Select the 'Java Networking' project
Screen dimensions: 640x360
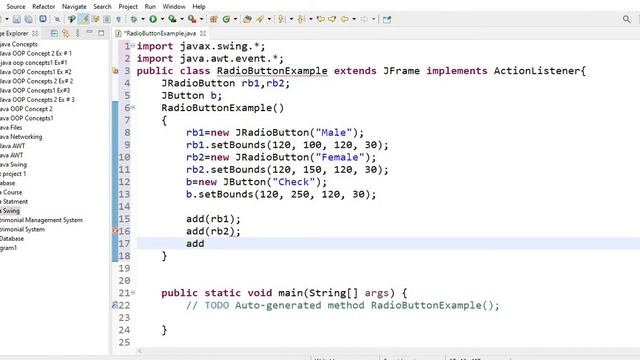(21, 137)
